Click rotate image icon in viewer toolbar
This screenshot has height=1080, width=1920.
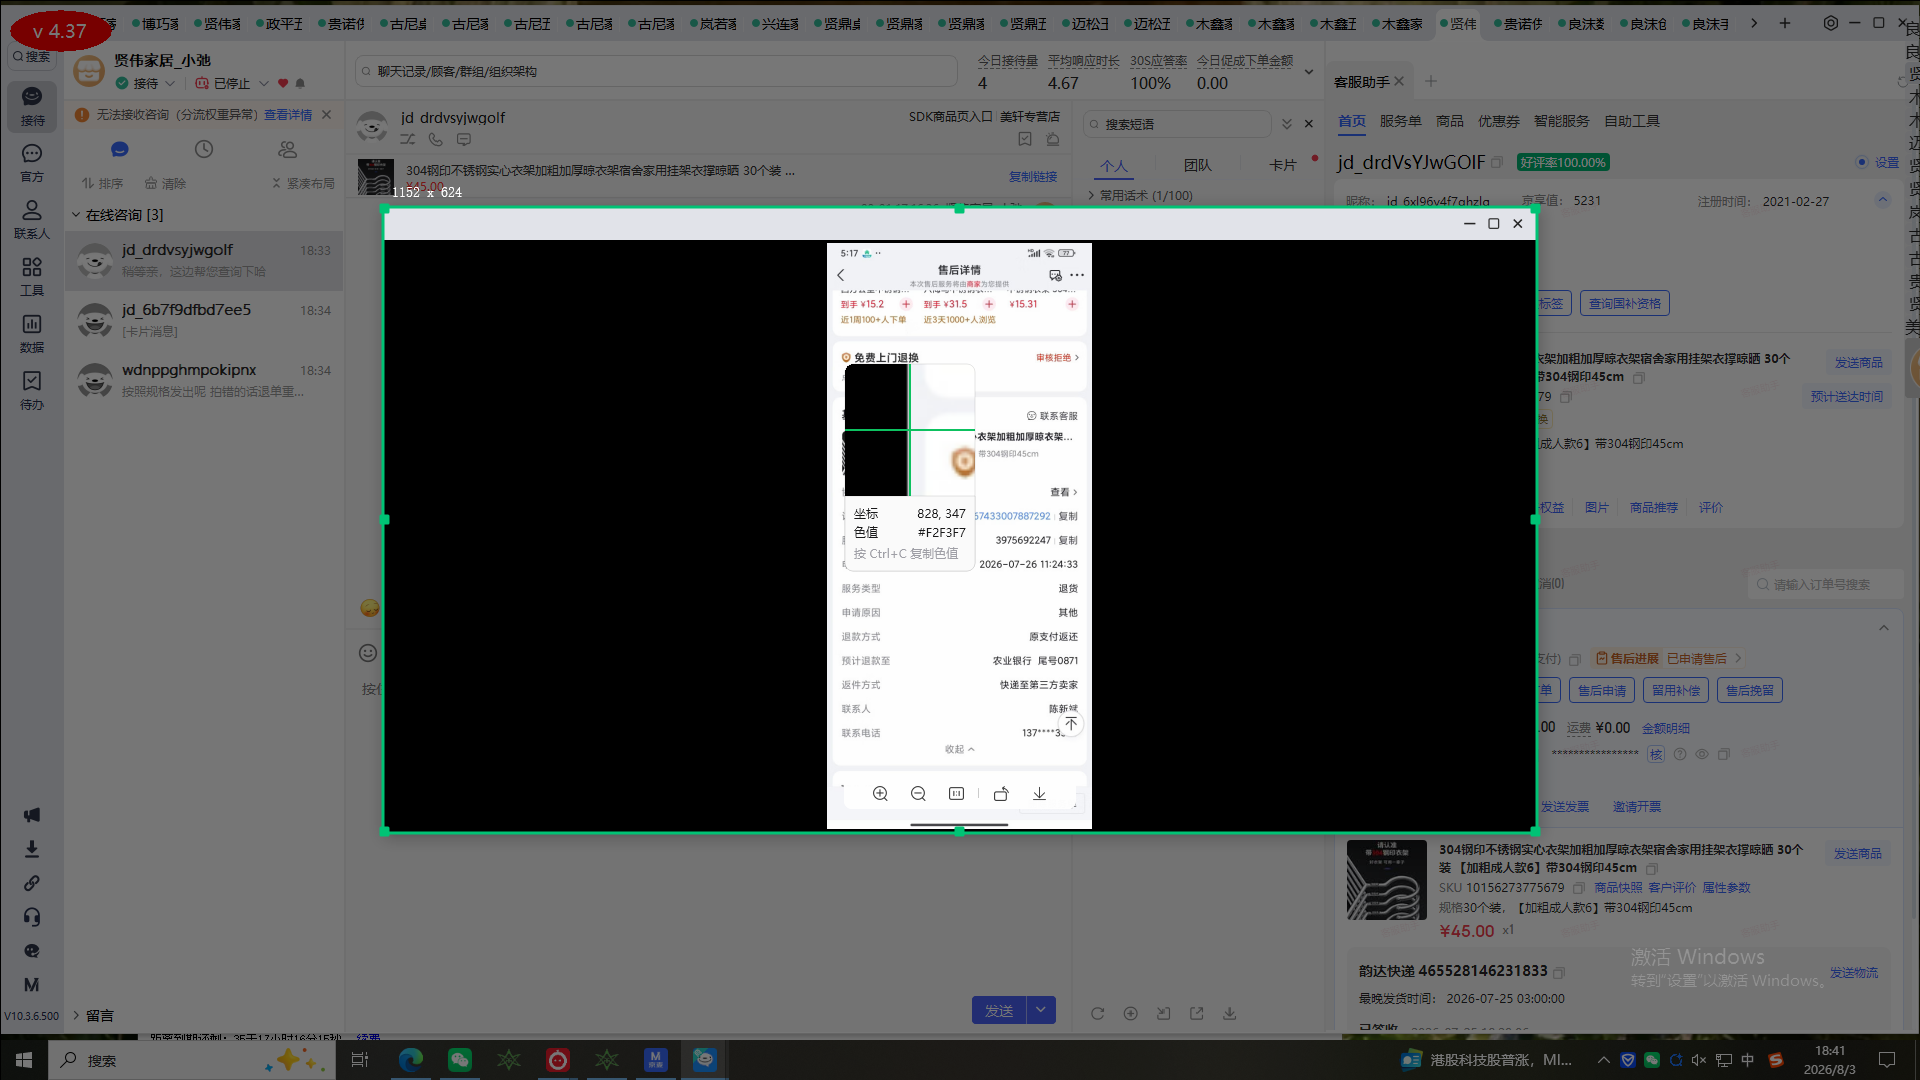(x=1001, y=794)
